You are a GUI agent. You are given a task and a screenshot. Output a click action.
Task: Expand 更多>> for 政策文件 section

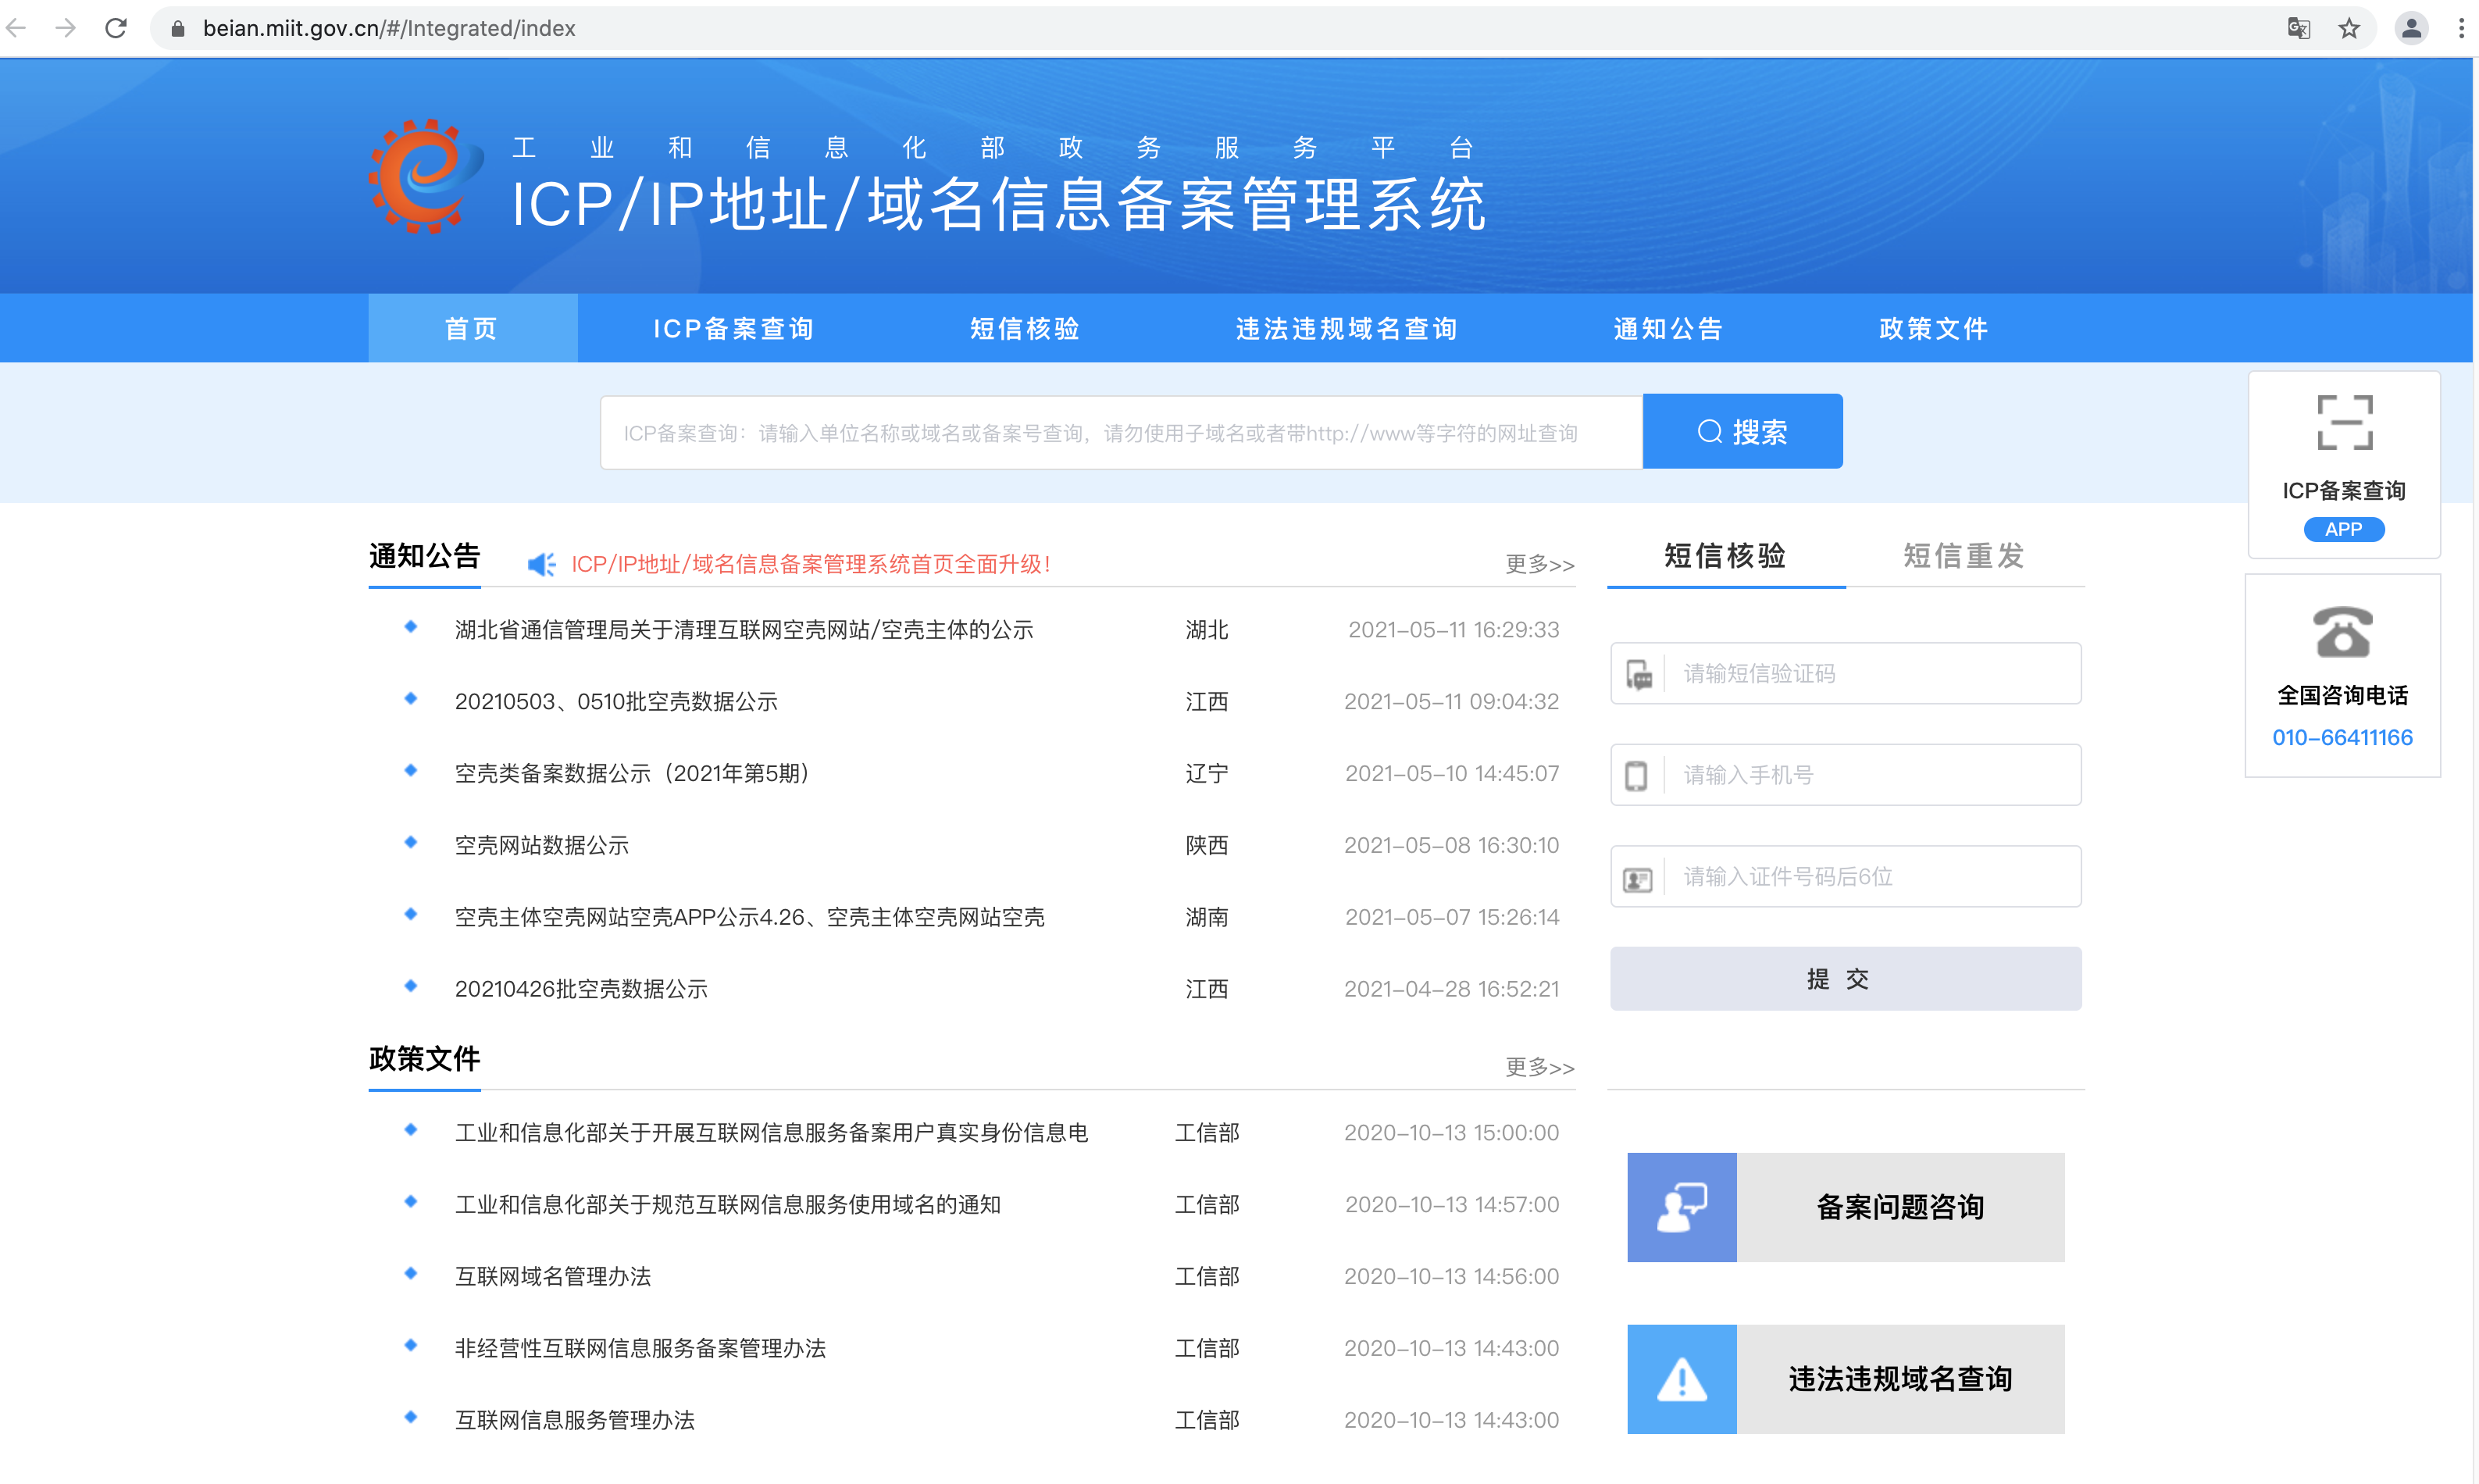[x=1539, y=1067]
